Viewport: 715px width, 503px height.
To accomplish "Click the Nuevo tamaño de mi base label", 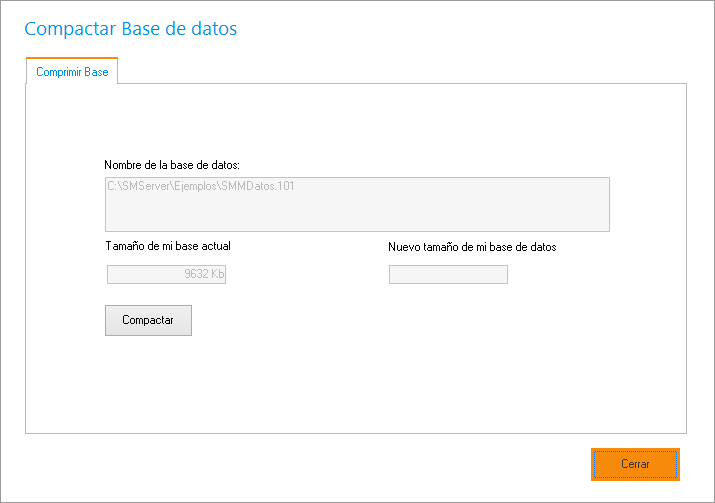I will pyautogui.click(x=472, y=247).
